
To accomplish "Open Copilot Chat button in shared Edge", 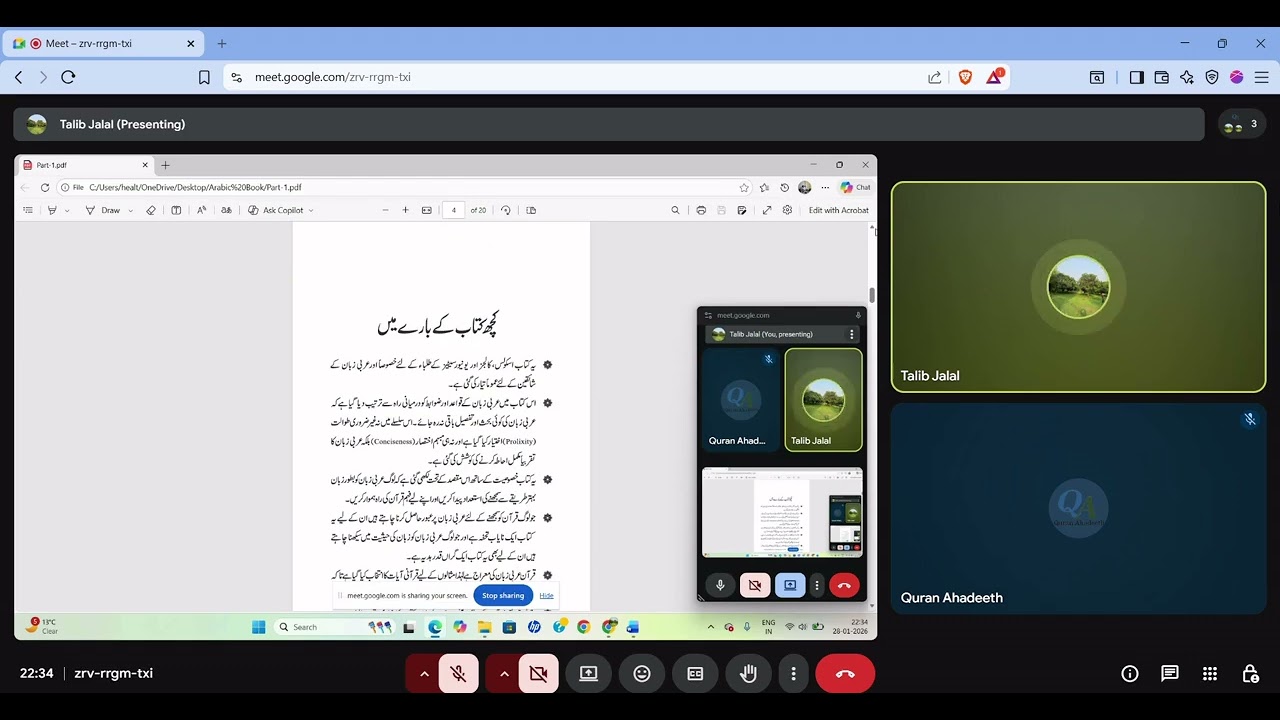I will [x=856, y=187].
